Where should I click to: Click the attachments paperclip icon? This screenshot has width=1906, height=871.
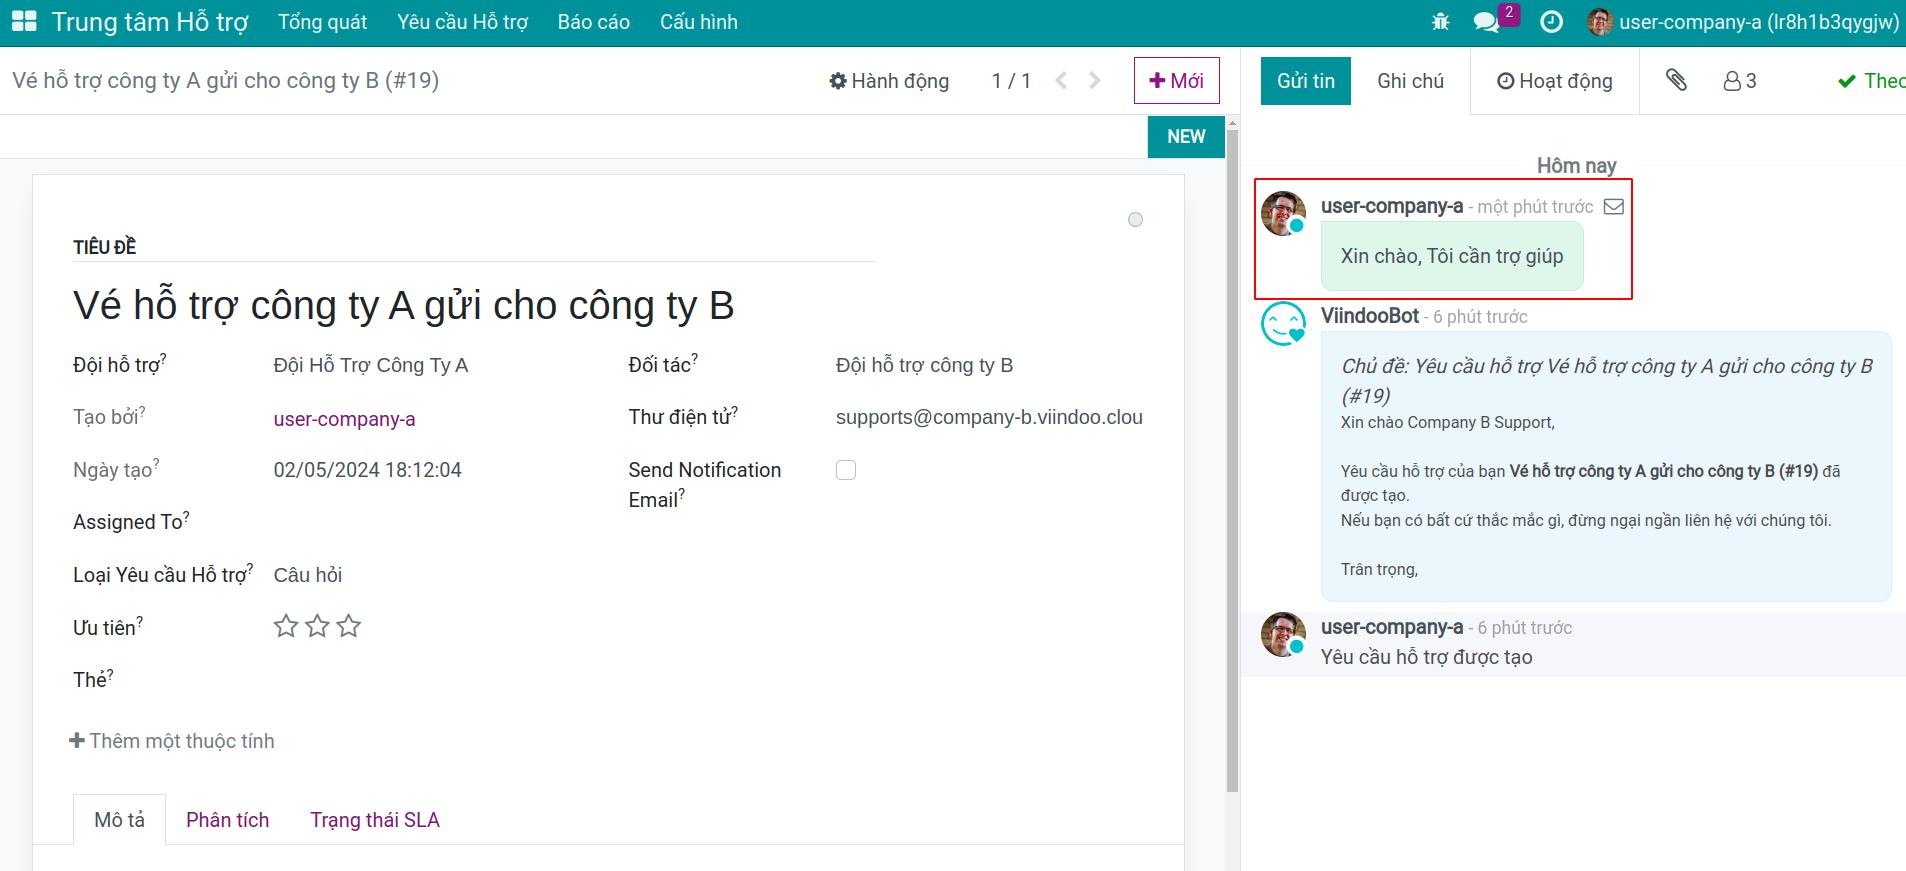[1676, 80]
